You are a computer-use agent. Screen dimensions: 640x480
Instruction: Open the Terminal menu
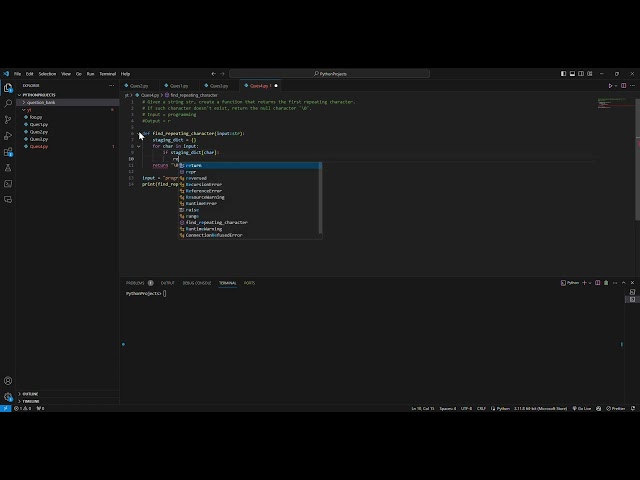tap(108, 74)
